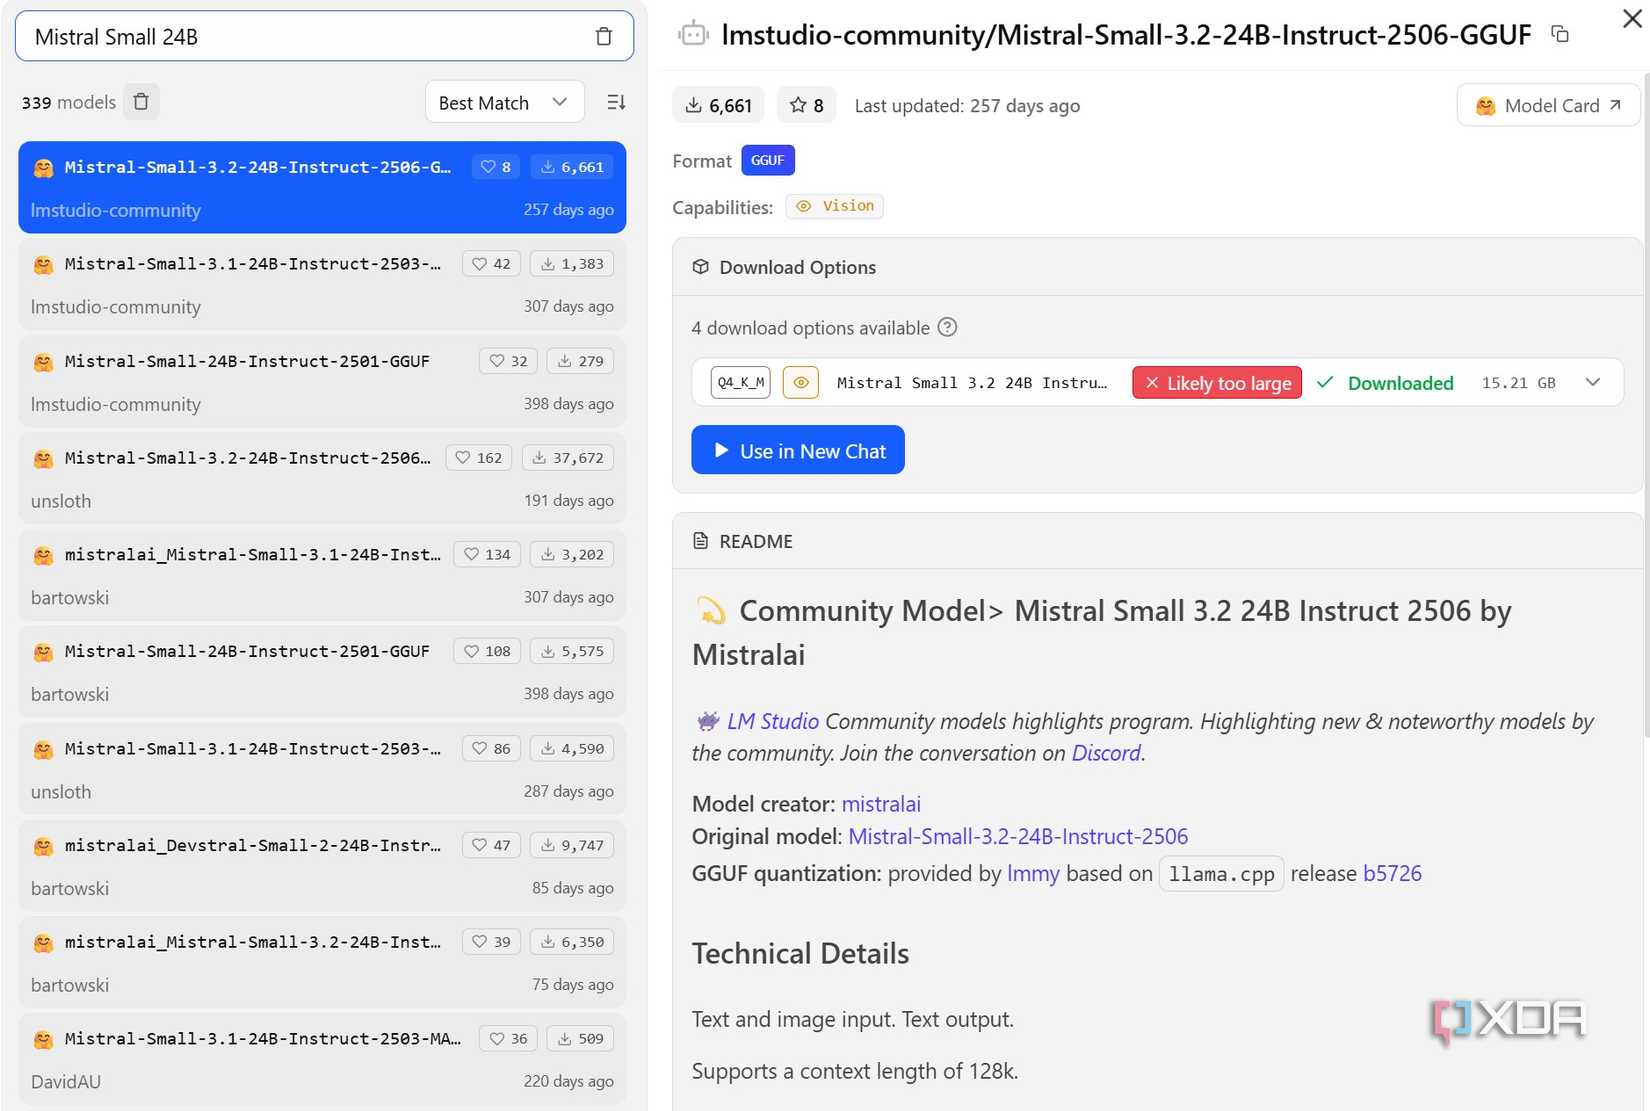Viewport: 1650px width, 1111px height.
Task: Open the LM Studio link in README
Action: click(x=773, y=721)
